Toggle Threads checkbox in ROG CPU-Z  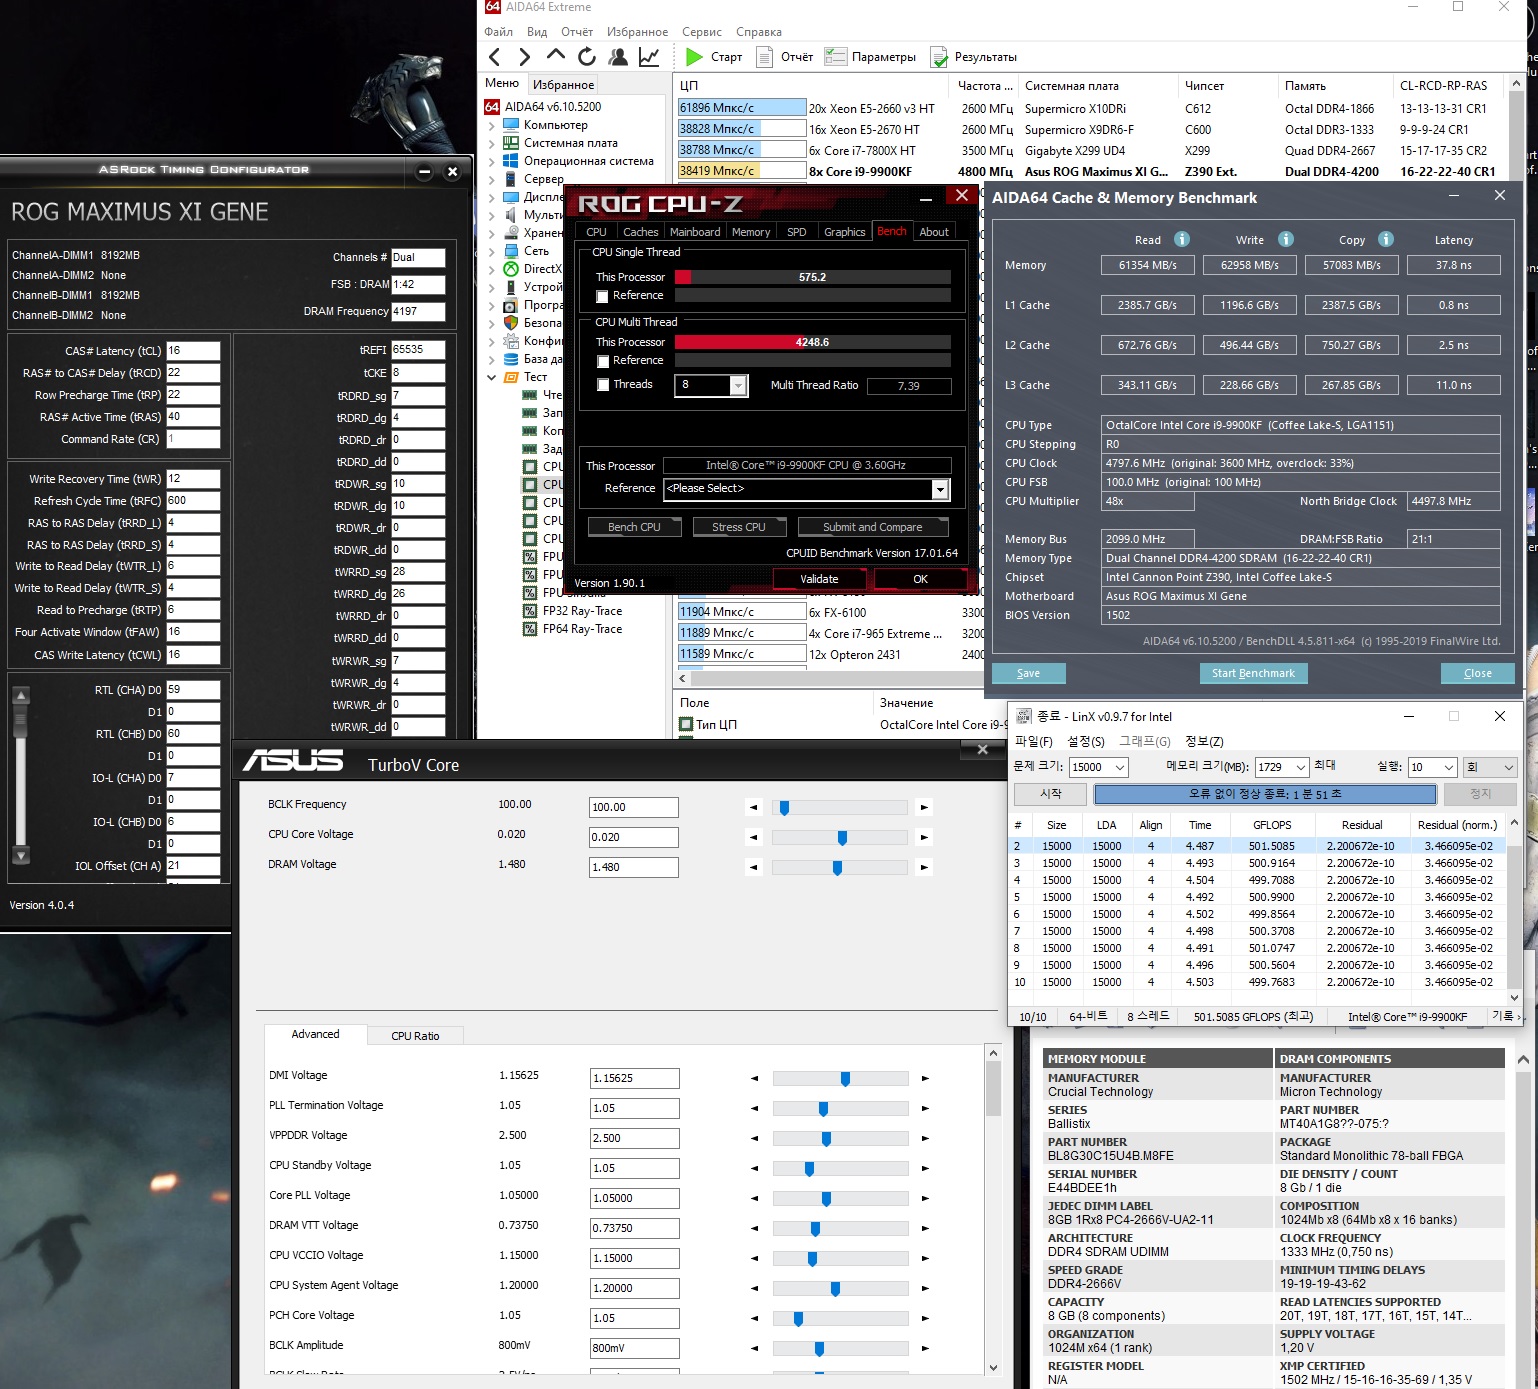(x=602, y=385)
